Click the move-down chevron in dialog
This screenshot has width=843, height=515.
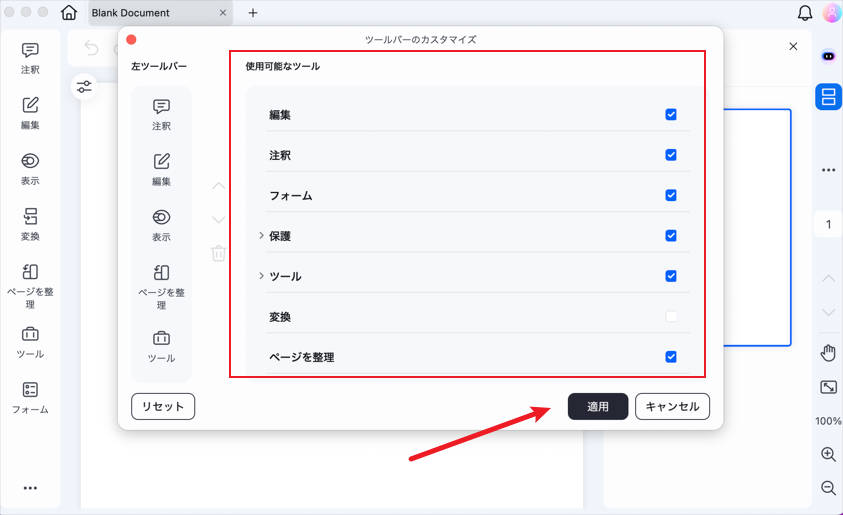(219, 220)
